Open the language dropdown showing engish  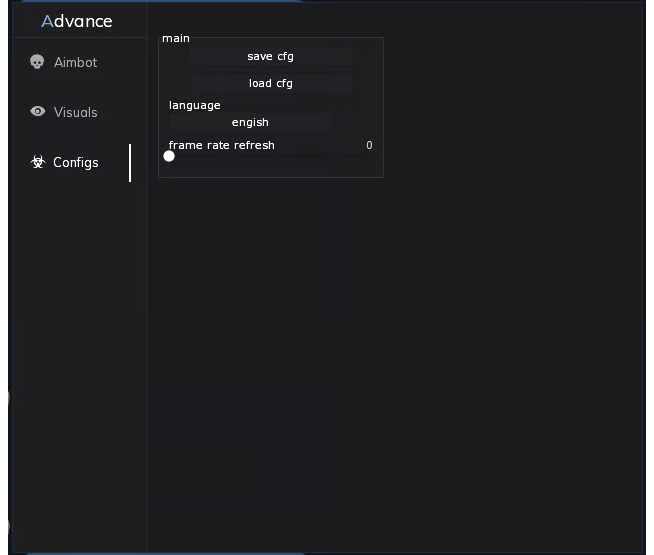coord(250,123)
